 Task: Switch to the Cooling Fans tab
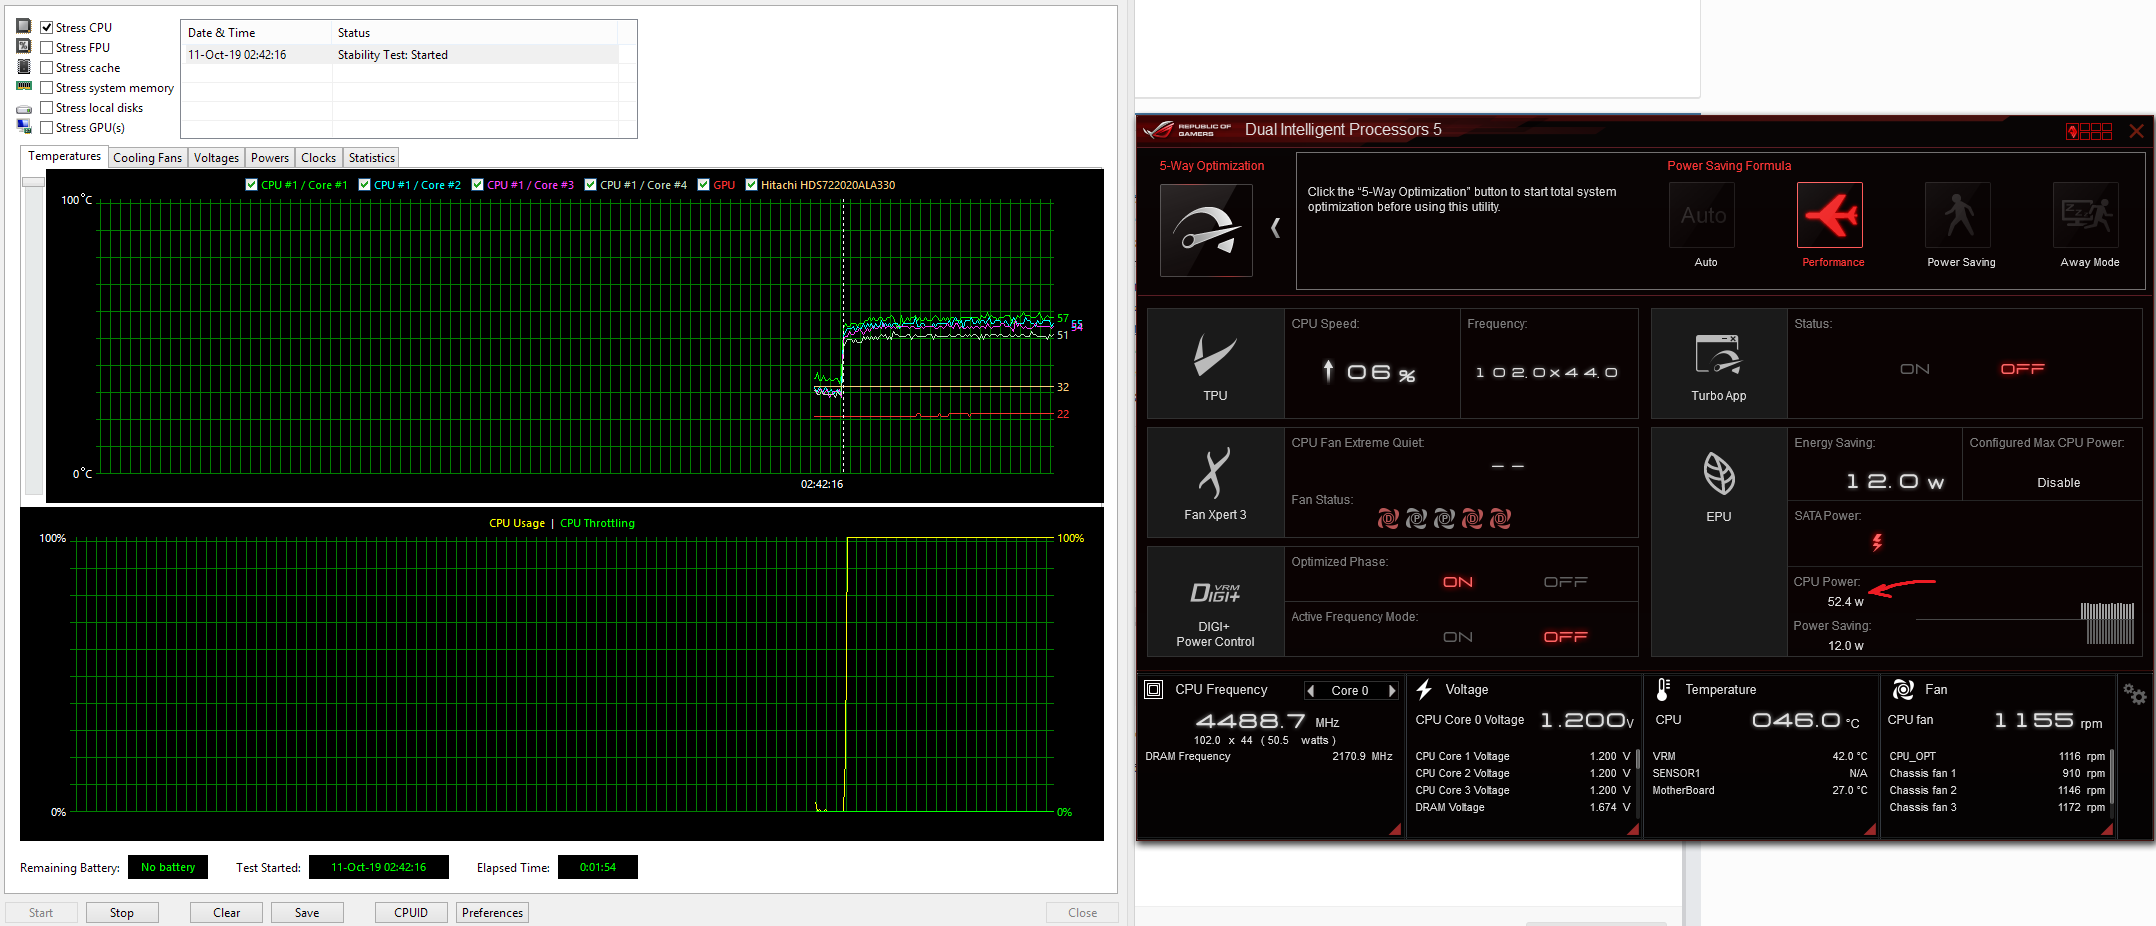pyautogui.click(x=147, y=158)
